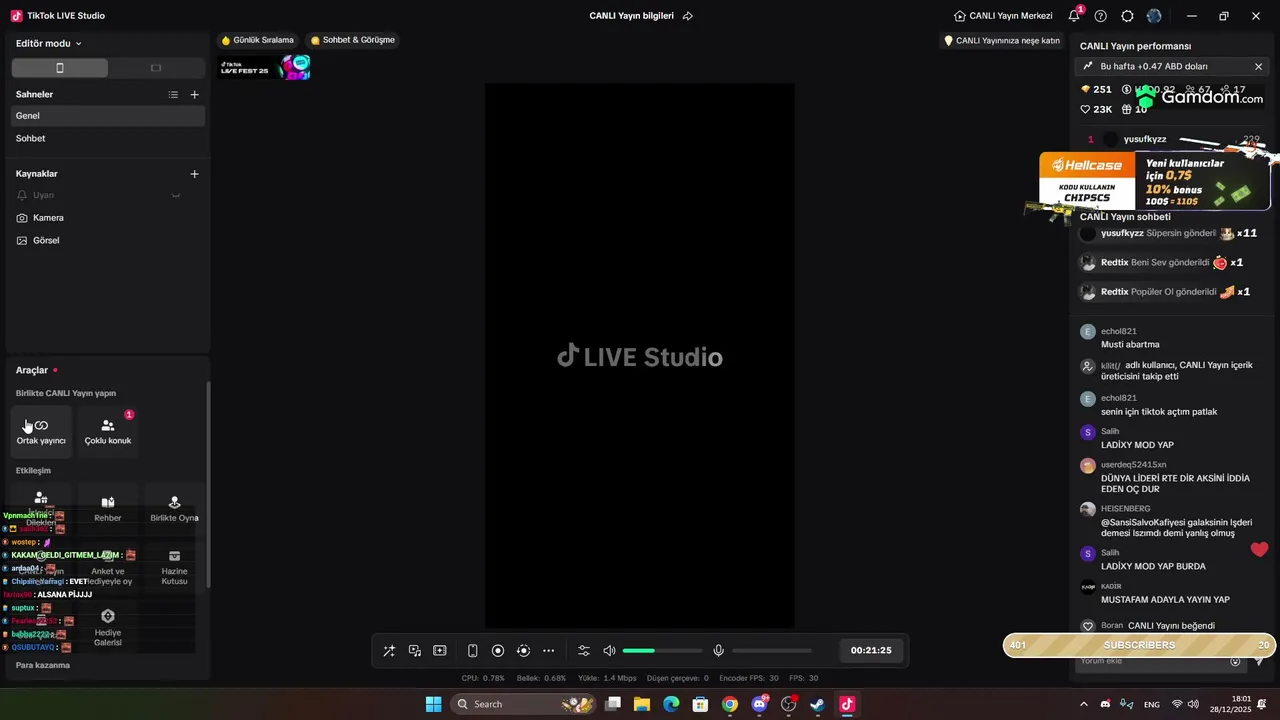Open CANLI Yayın bilgileri in the title bar
This screenshot has height=720, width=1280.
pyautogui.click(x=631, y=16)
